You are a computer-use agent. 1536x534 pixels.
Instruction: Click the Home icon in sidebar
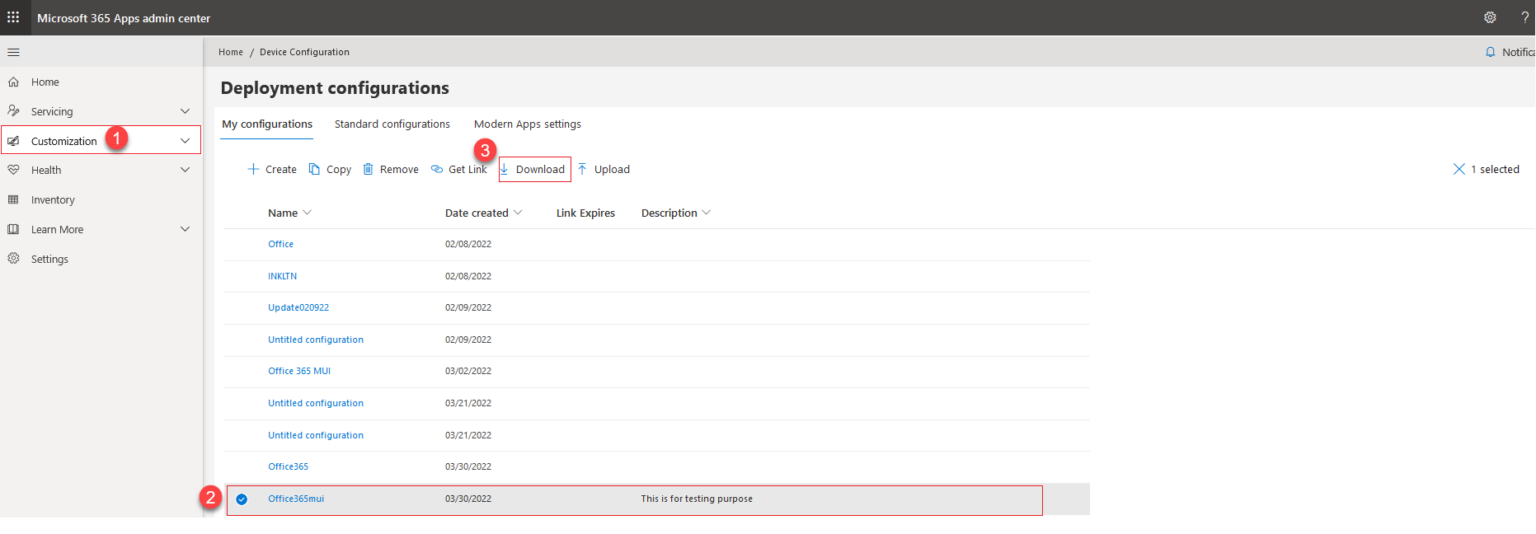13,82
